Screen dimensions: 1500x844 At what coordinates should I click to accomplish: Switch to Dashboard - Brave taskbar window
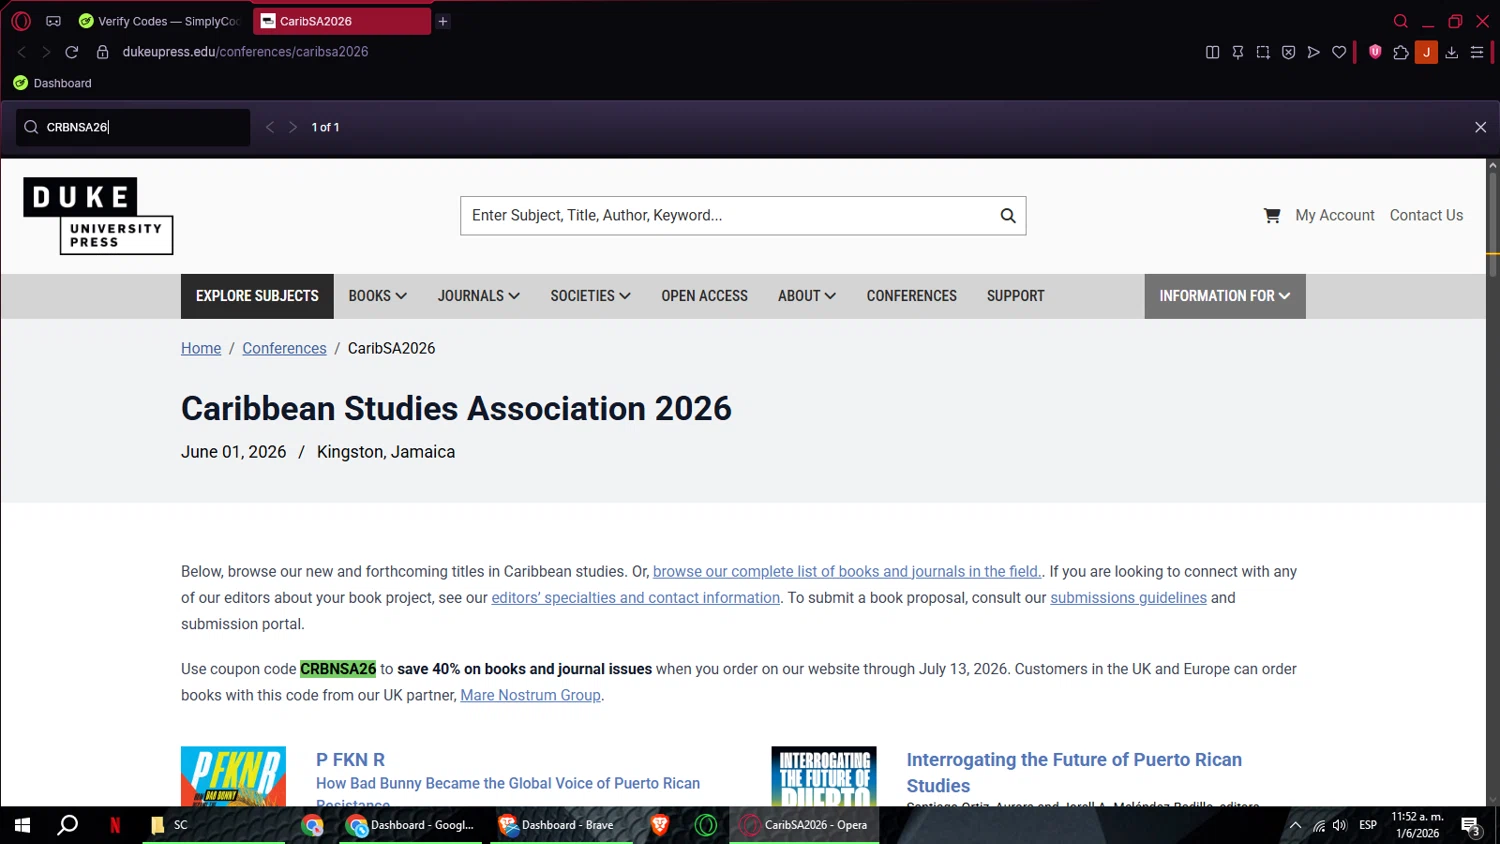point(561,825)
